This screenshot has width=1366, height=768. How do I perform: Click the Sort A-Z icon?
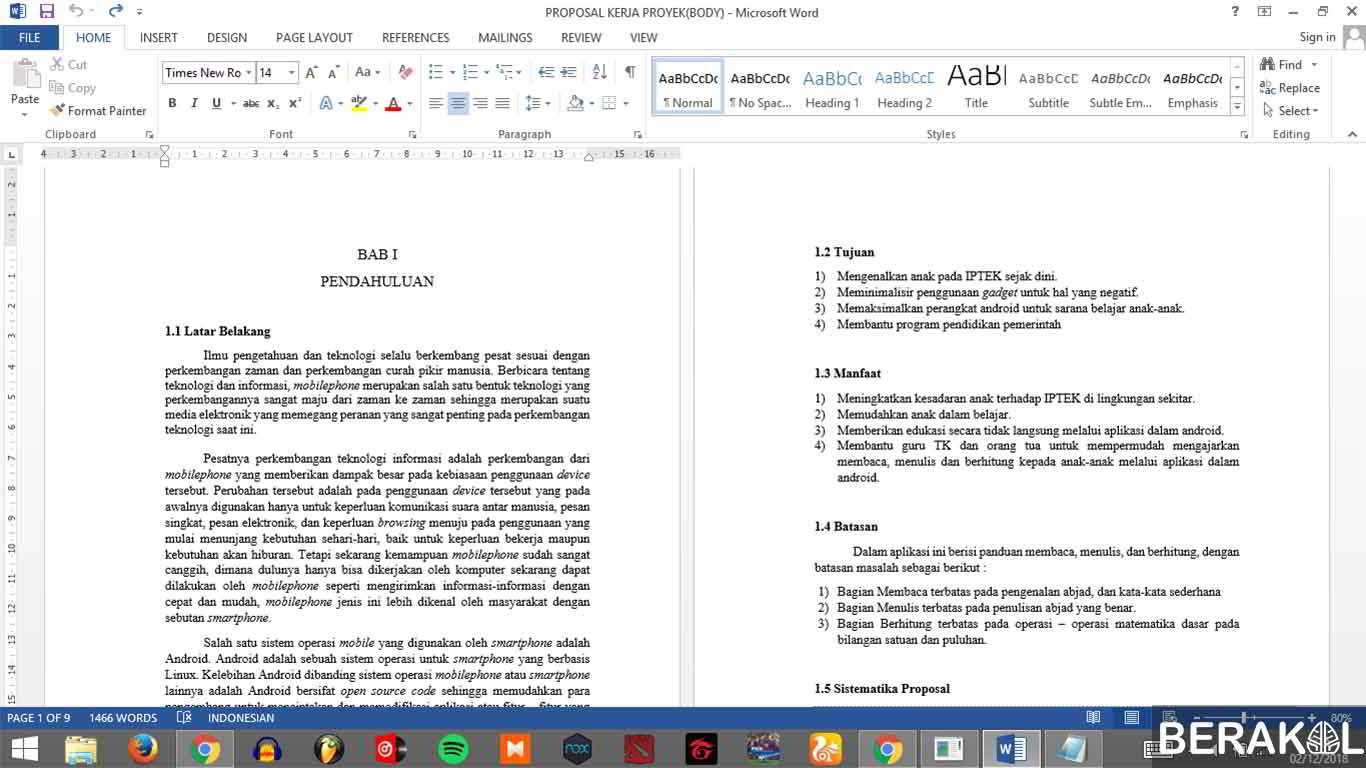pos(600,72)
